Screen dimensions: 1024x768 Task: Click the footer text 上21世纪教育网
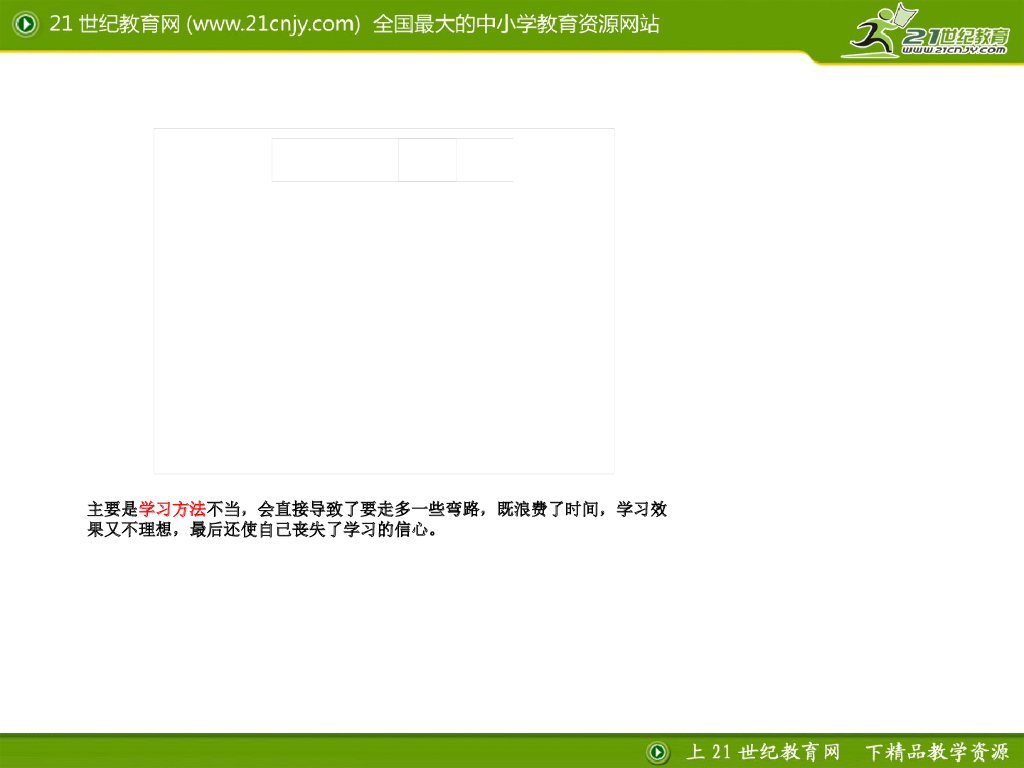[763, 752]
